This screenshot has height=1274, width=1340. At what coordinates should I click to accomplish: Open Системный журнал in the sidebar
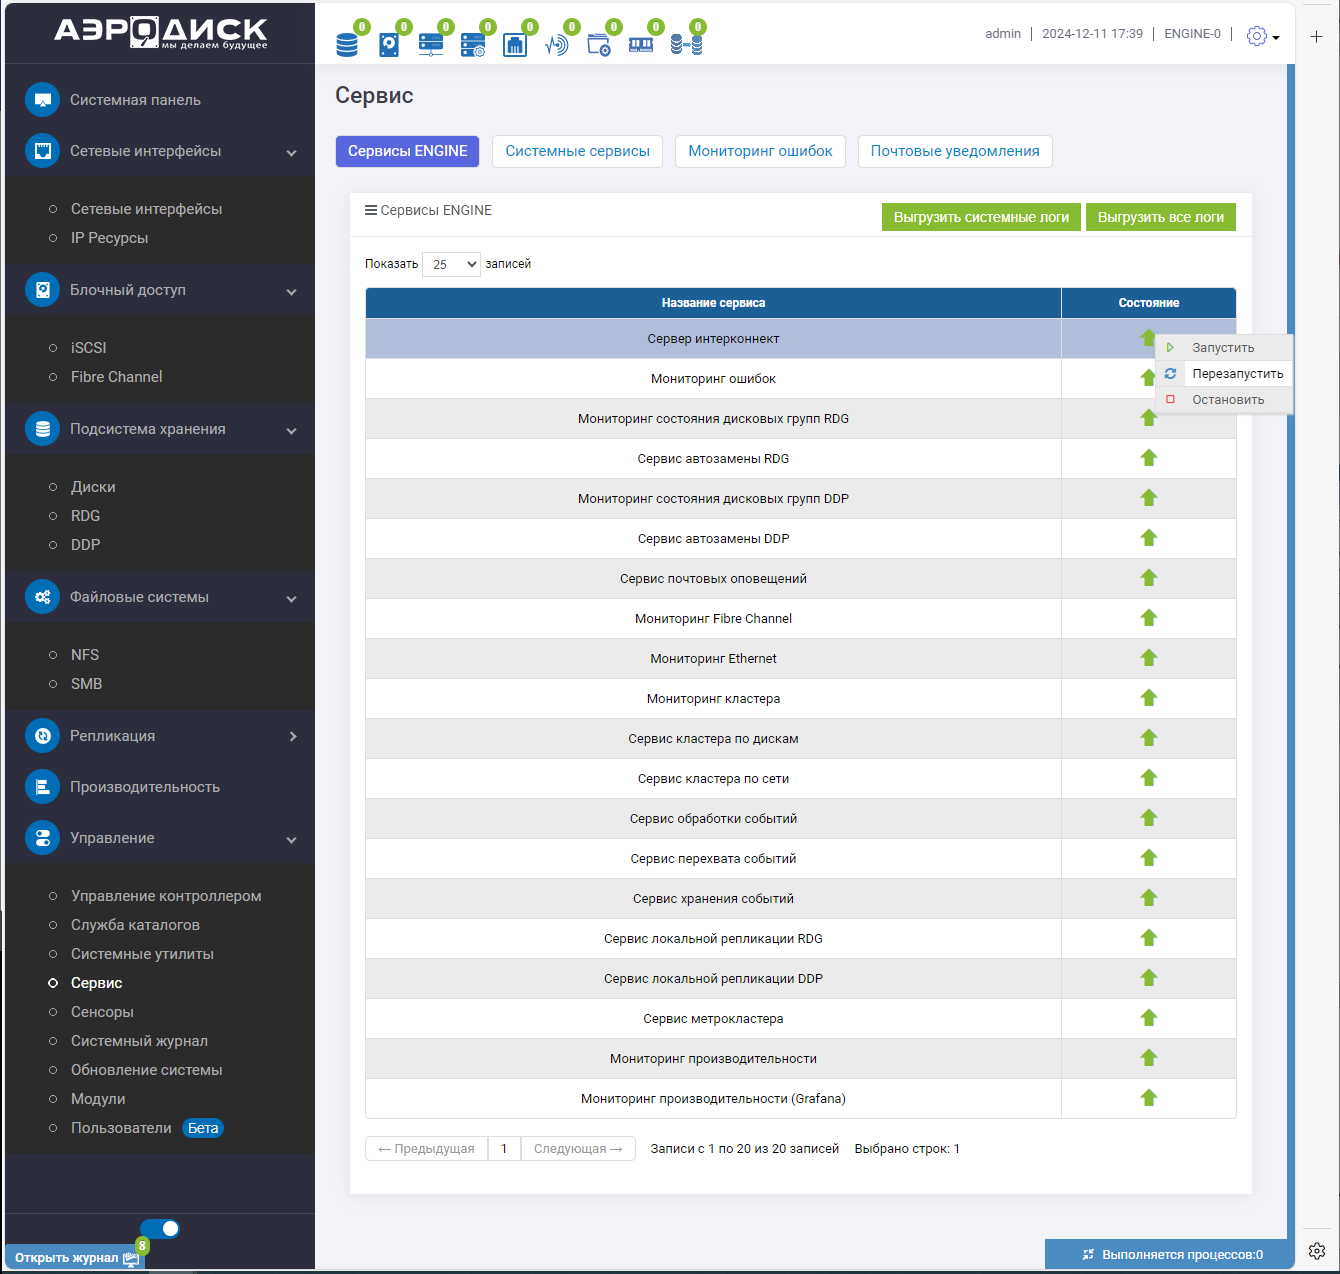click(139, 1041)
